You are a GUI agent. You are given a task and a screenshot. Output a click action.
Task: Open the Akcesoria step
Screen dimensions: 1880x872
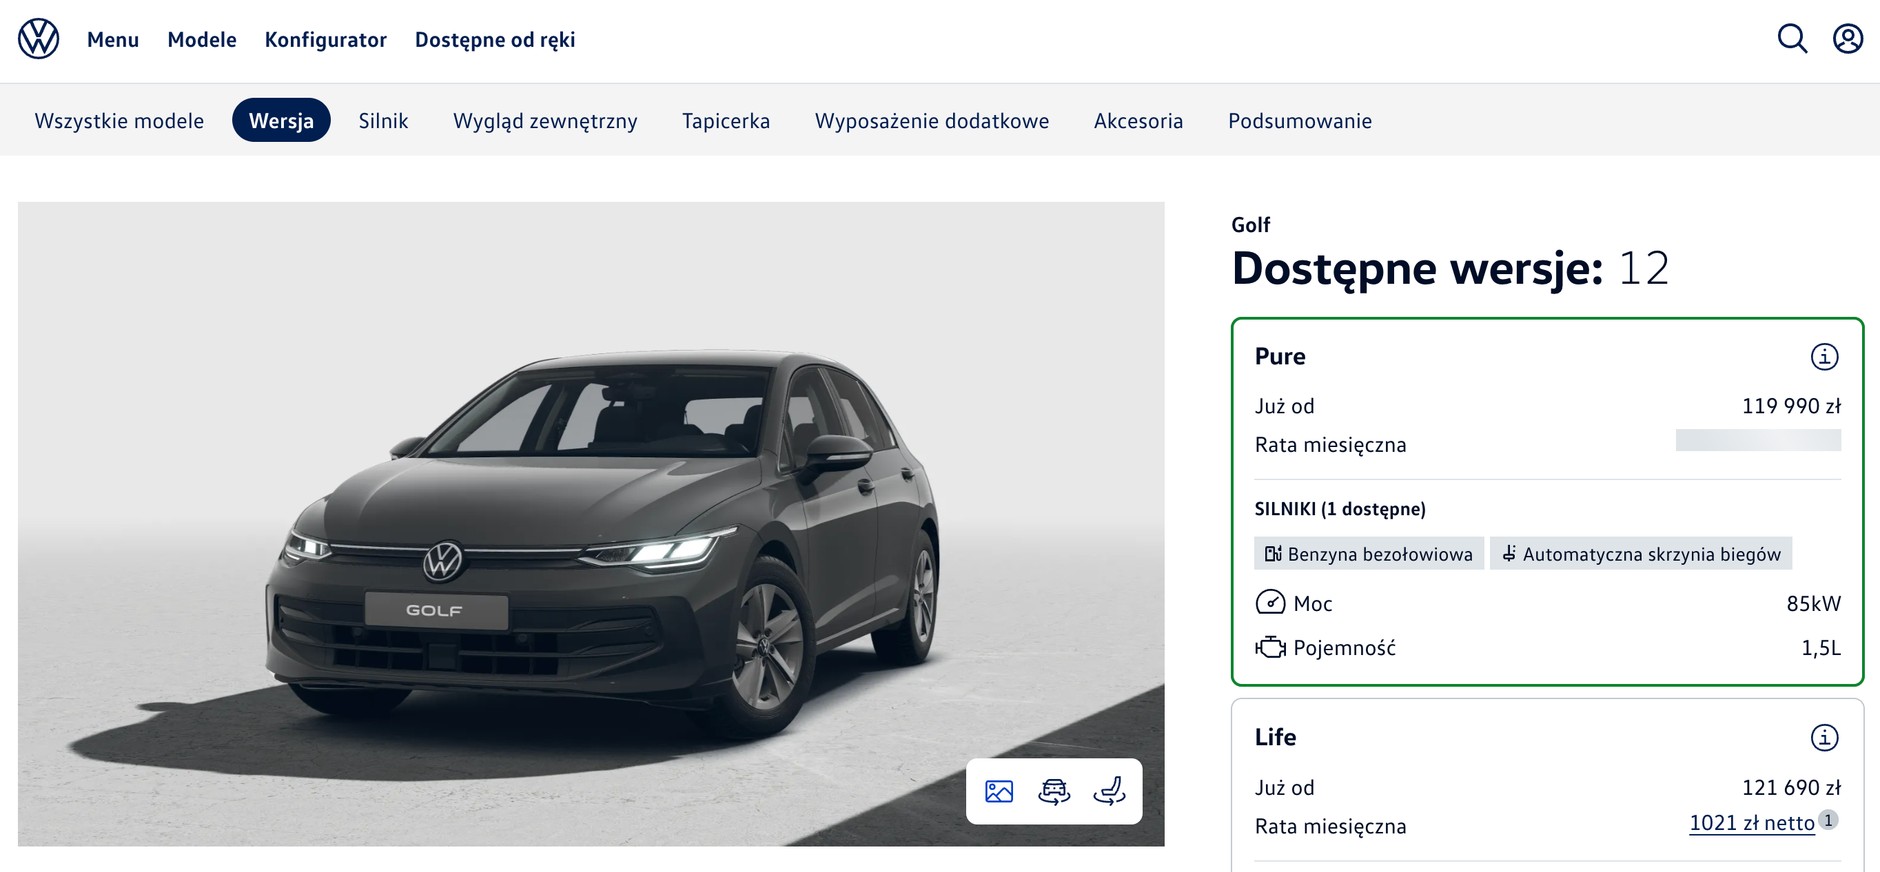point(1138,121)
